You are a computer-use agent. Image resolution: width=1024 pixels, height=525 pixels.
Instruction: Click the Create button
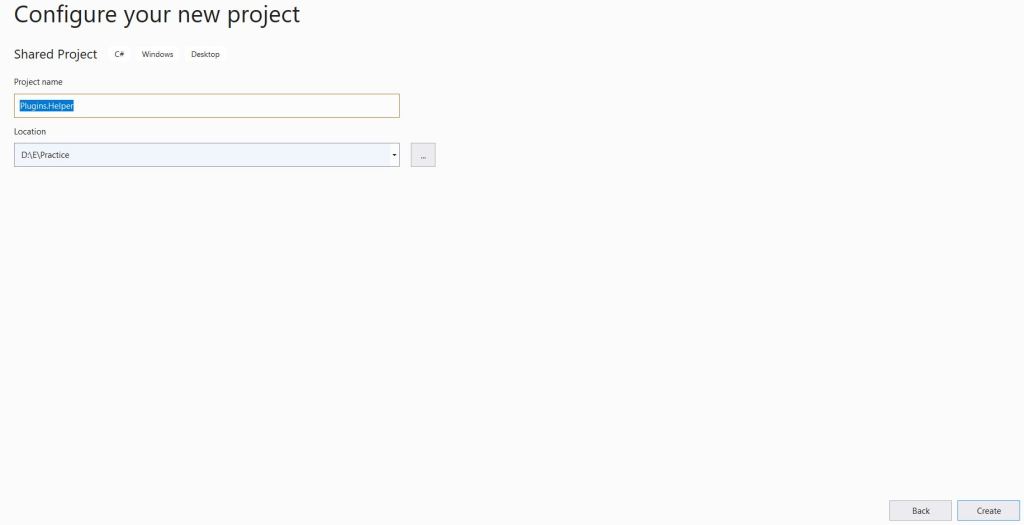(988, 511)
